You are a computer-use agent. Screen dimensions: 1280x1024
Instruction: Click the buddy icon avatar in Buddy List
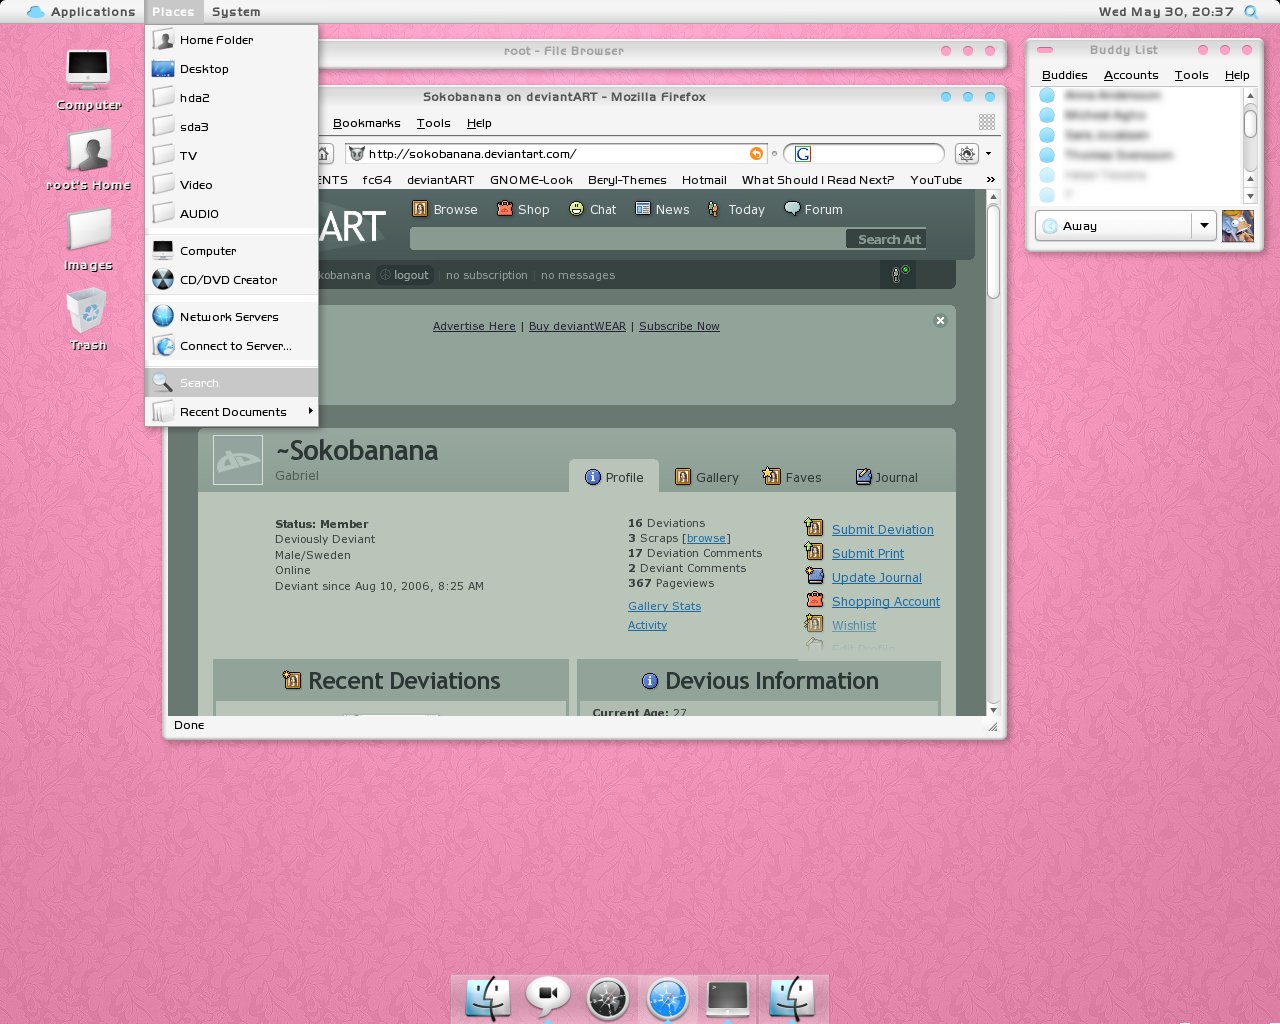[x=1238, y=226]
